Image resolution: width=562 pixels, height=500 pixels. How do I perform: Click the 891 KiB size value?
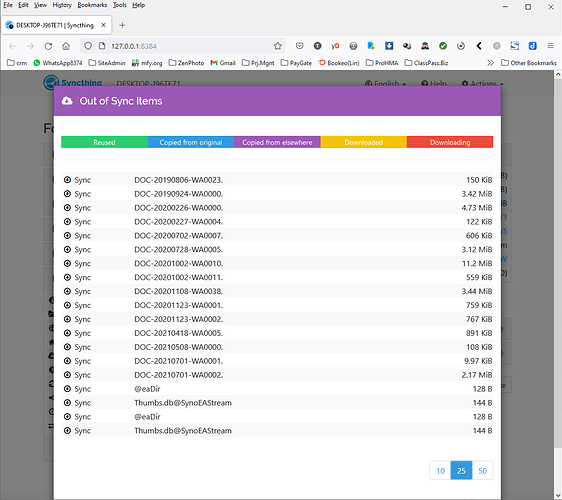(479, 333)
